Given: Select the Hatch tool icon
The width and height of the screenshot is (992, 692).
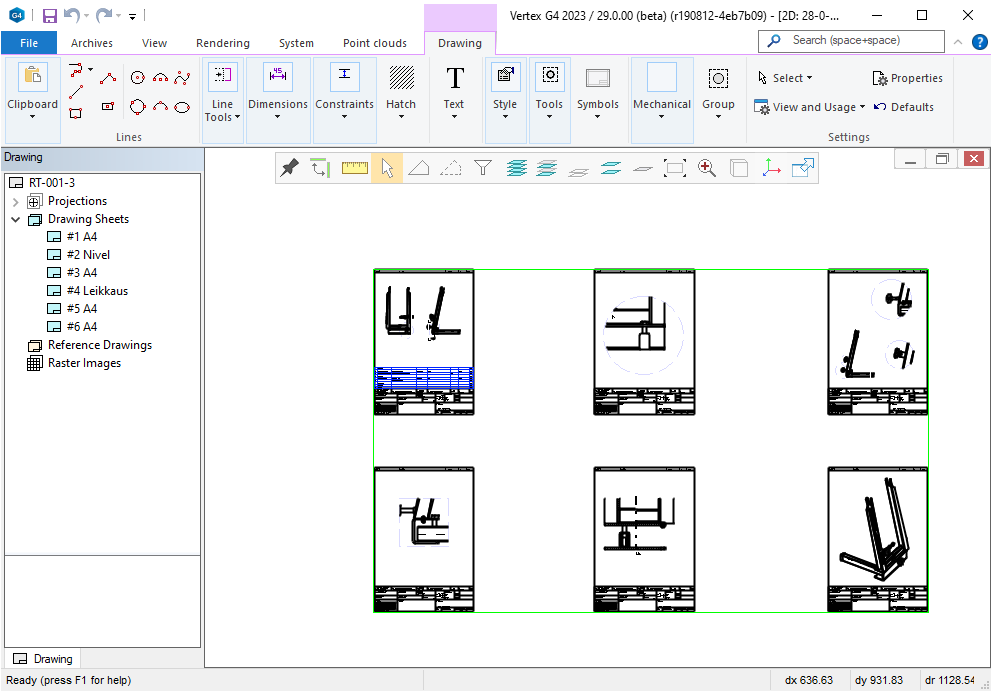Looking at the screenshot, I should 401,79.
